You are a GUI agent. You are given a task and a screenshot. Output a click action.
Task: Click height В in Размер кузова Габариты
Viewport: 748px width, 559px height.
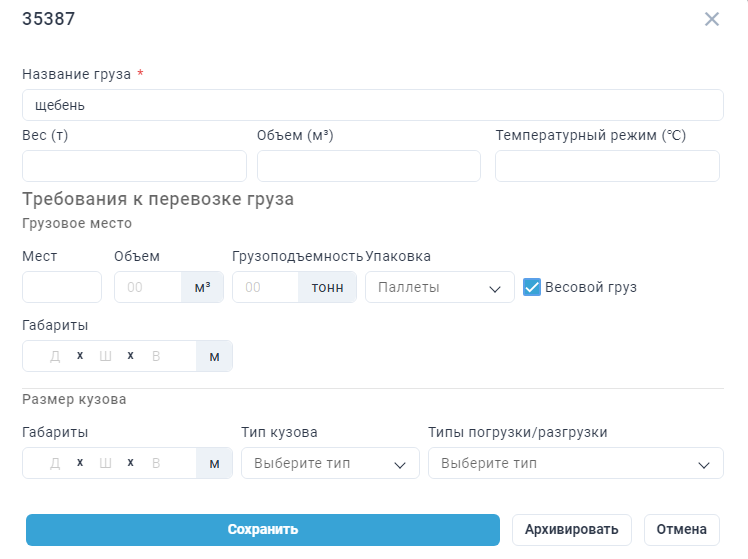156,463
